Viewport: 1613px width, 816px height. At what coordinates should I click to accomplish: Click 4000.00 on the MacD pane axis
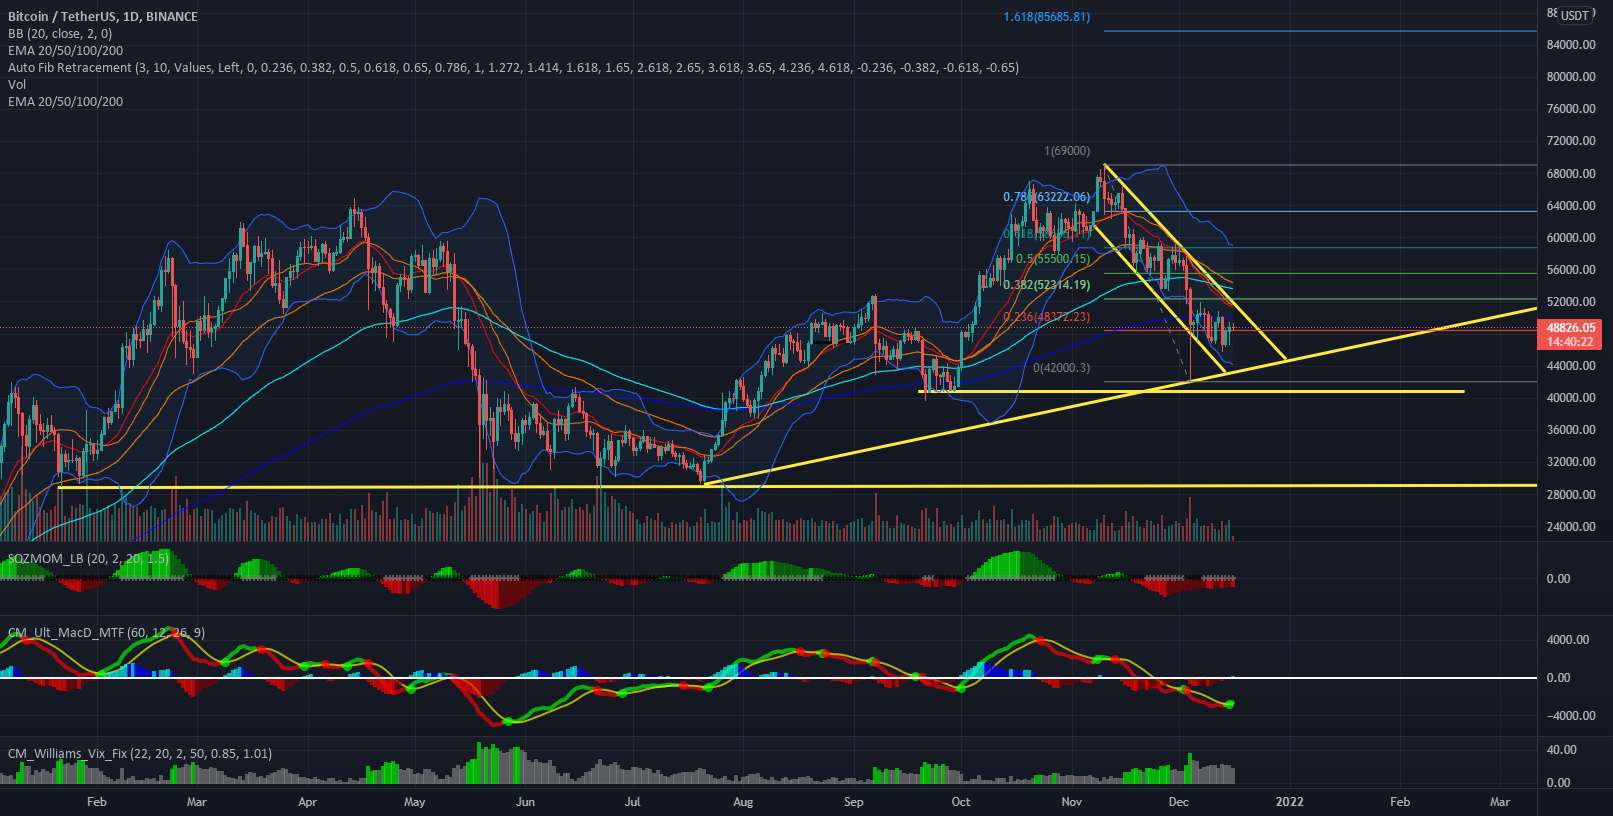[1568, 640]
